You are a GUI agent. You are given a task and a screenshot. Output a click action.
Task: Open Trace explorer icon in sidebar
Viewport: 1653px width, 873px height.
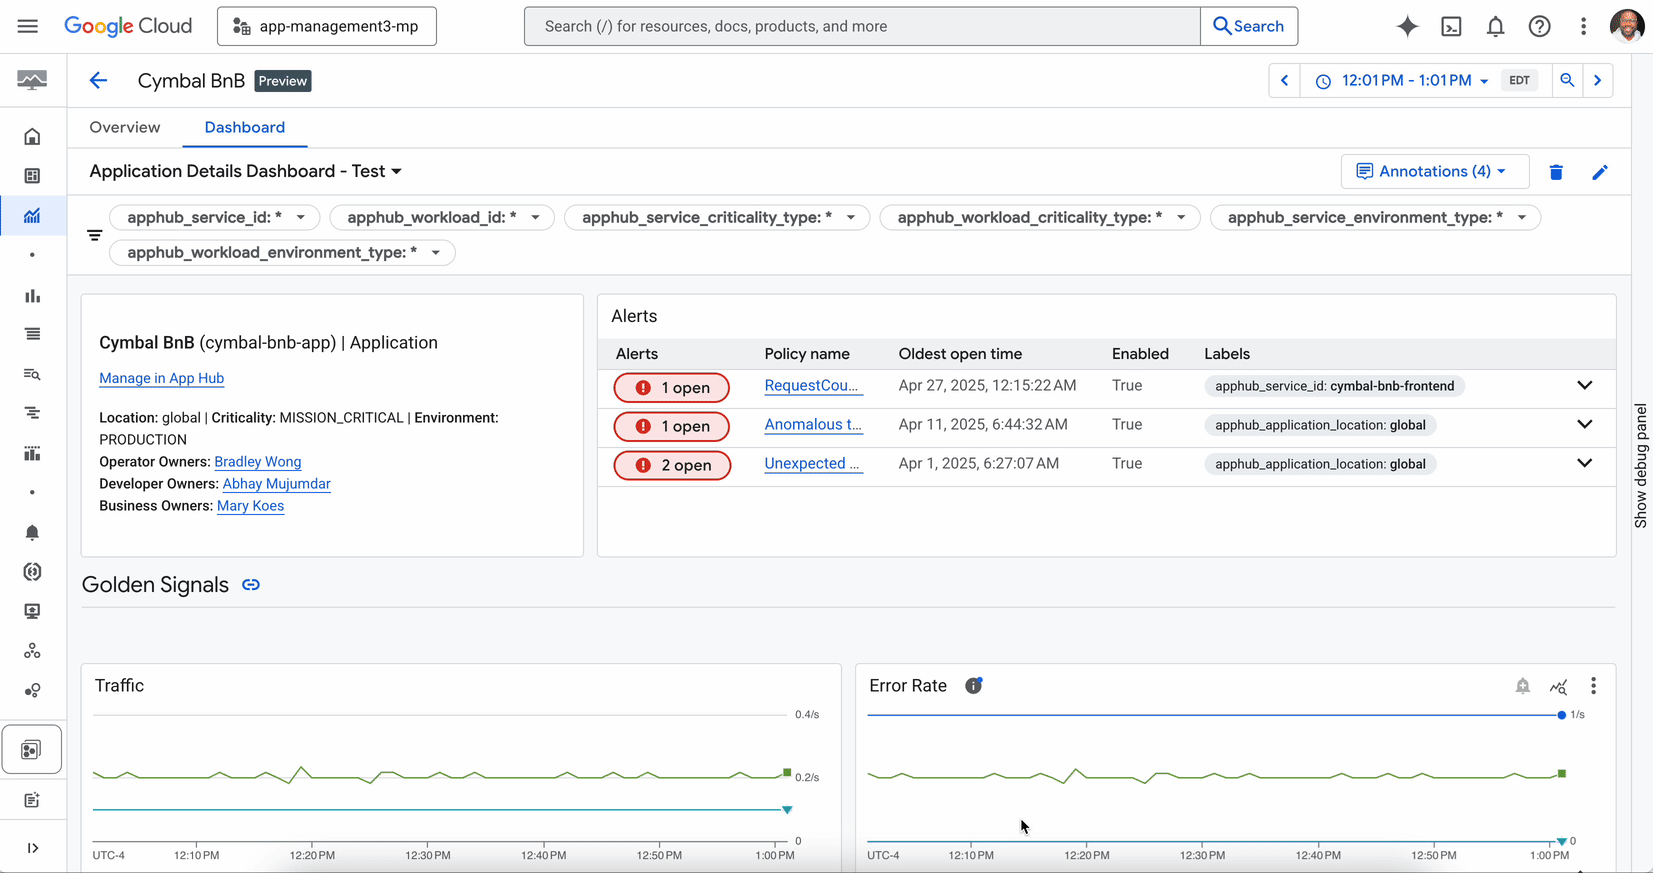tap(32, 413)
